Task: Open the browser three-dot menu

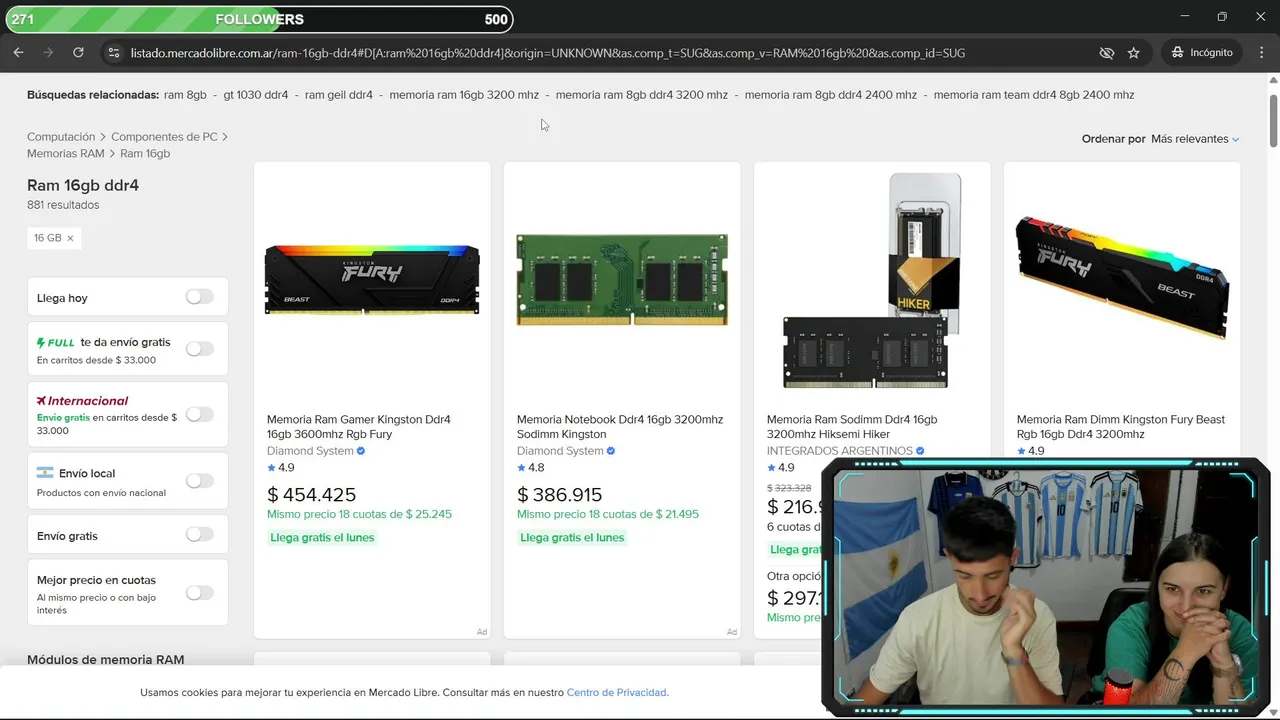Action: (x=1260, y=52)
